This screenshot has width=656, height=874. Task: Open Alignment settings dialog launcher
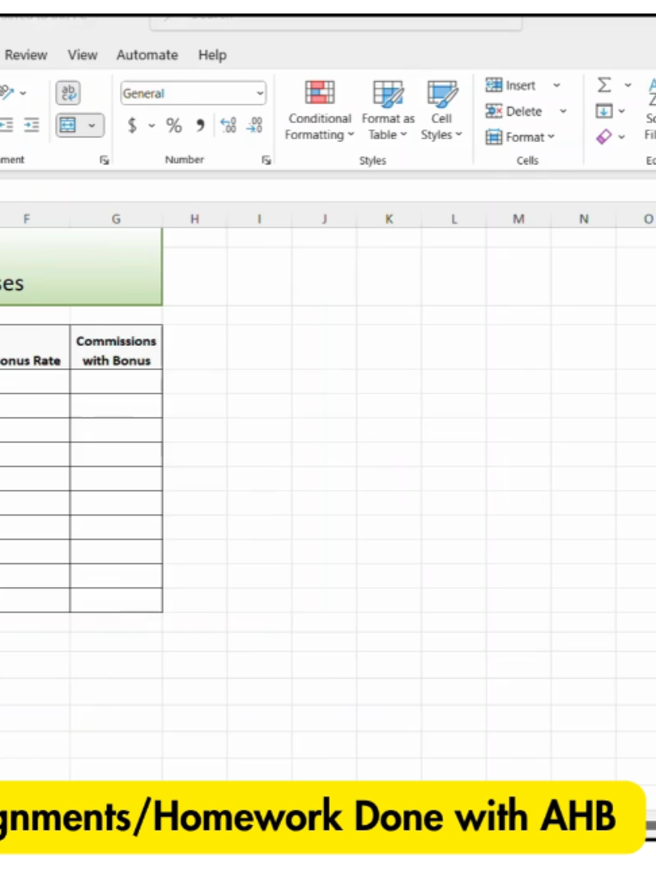104,161
